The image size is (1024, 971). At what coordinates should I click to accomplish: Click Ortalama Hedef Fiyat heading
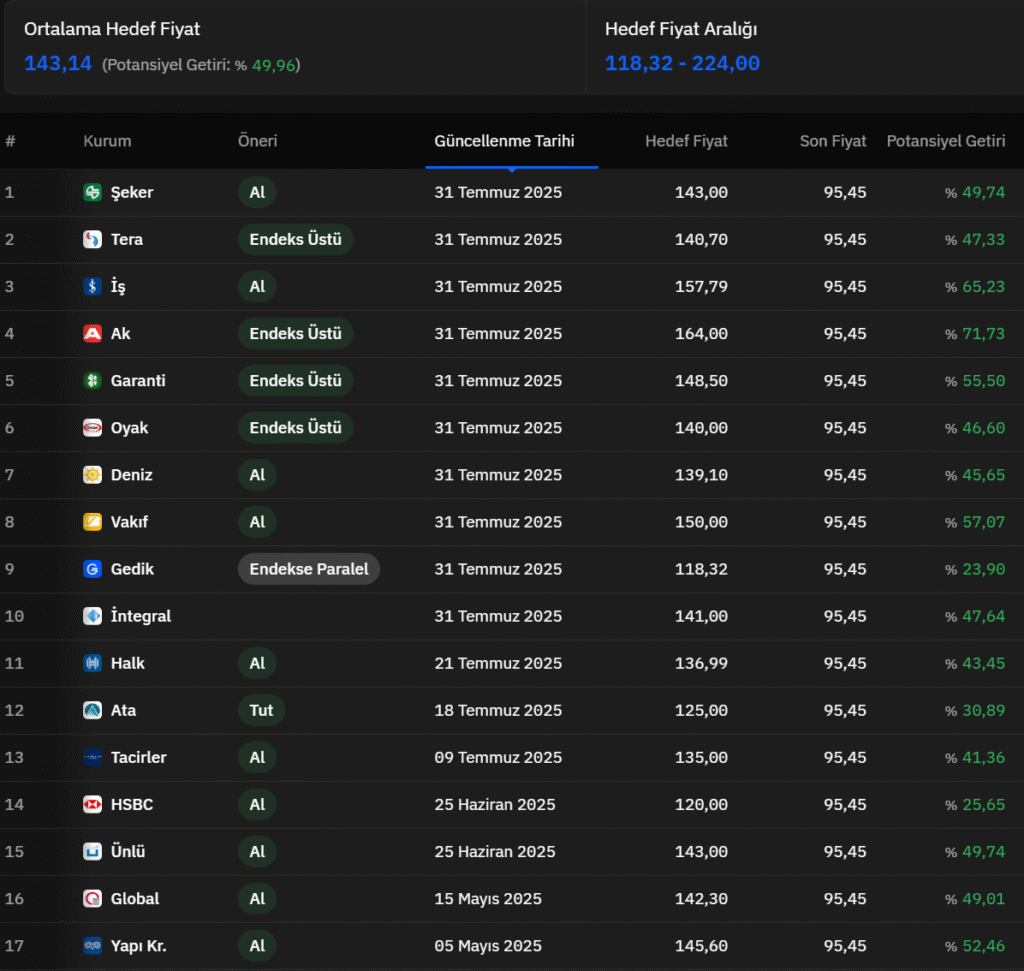point(112,29)
